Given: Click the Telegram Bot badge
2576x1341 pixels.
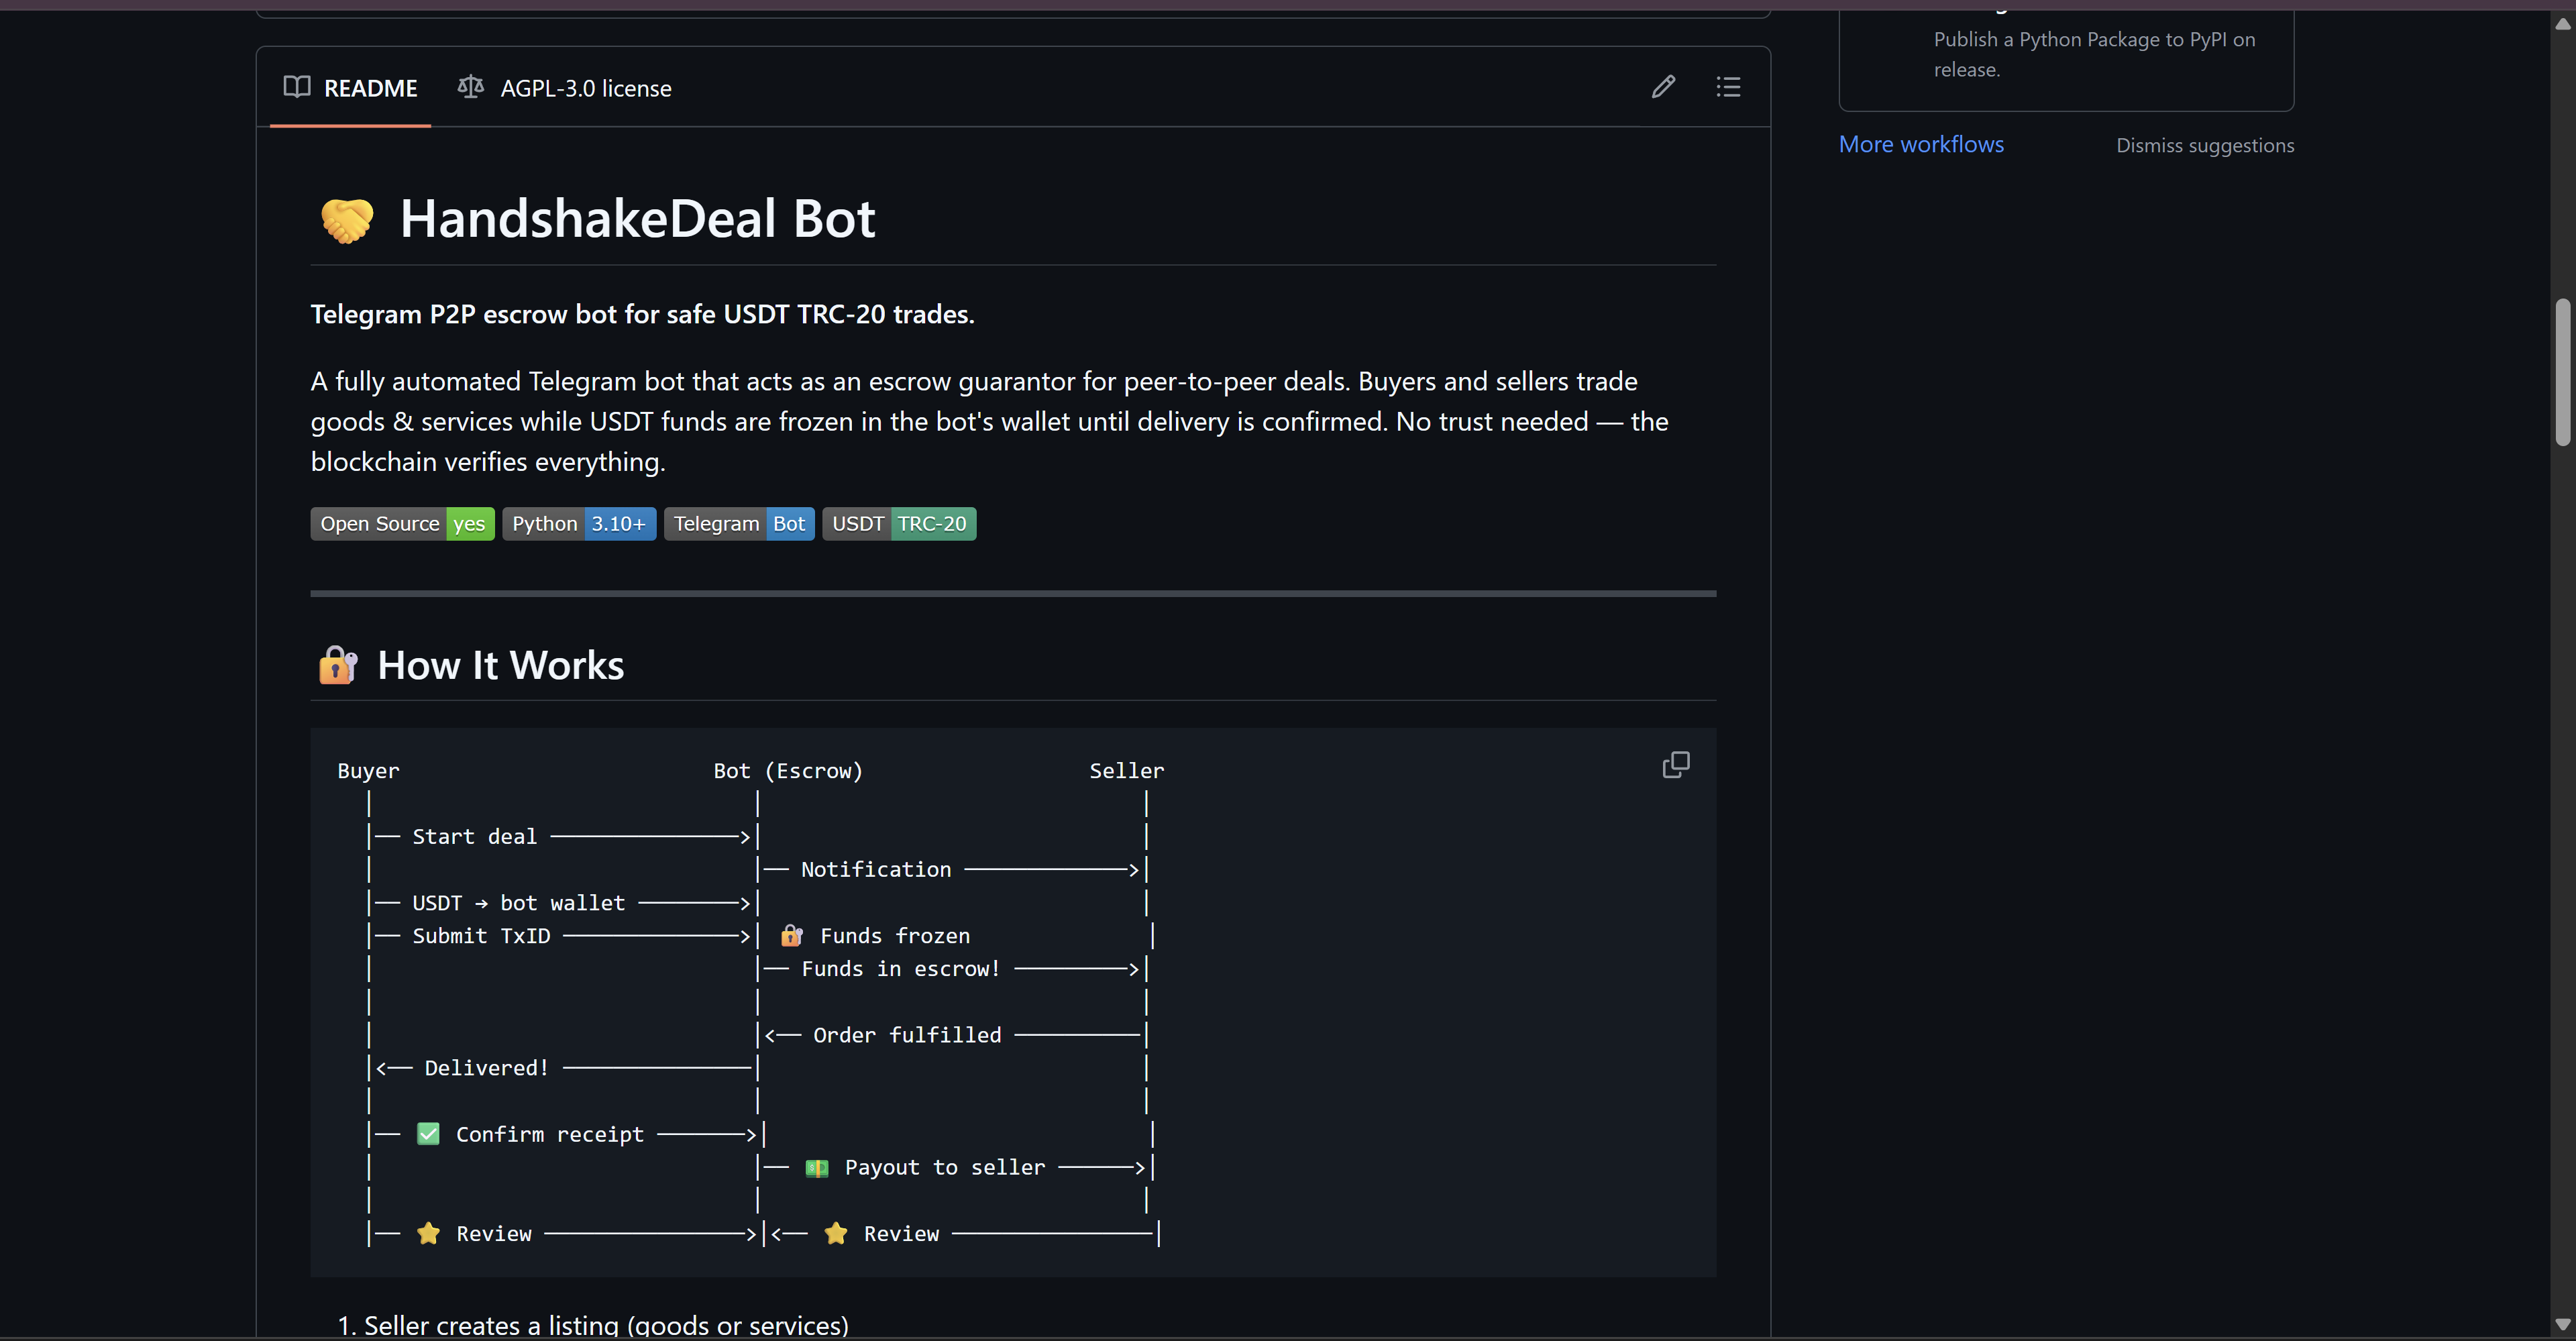Looking at the screenshot, I should (x=739, y=523).
